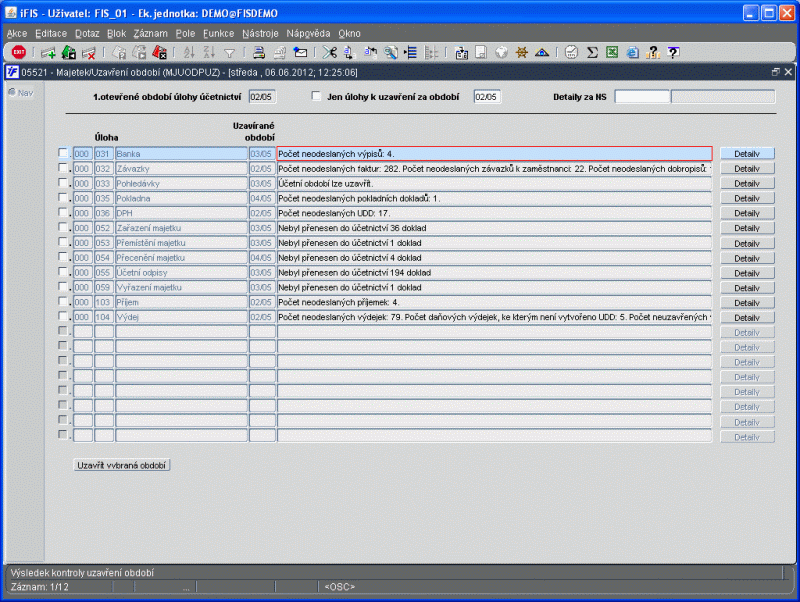Click the restore inner window icon
The width and height of the screenshot is (800, 602).
(776, 72)
